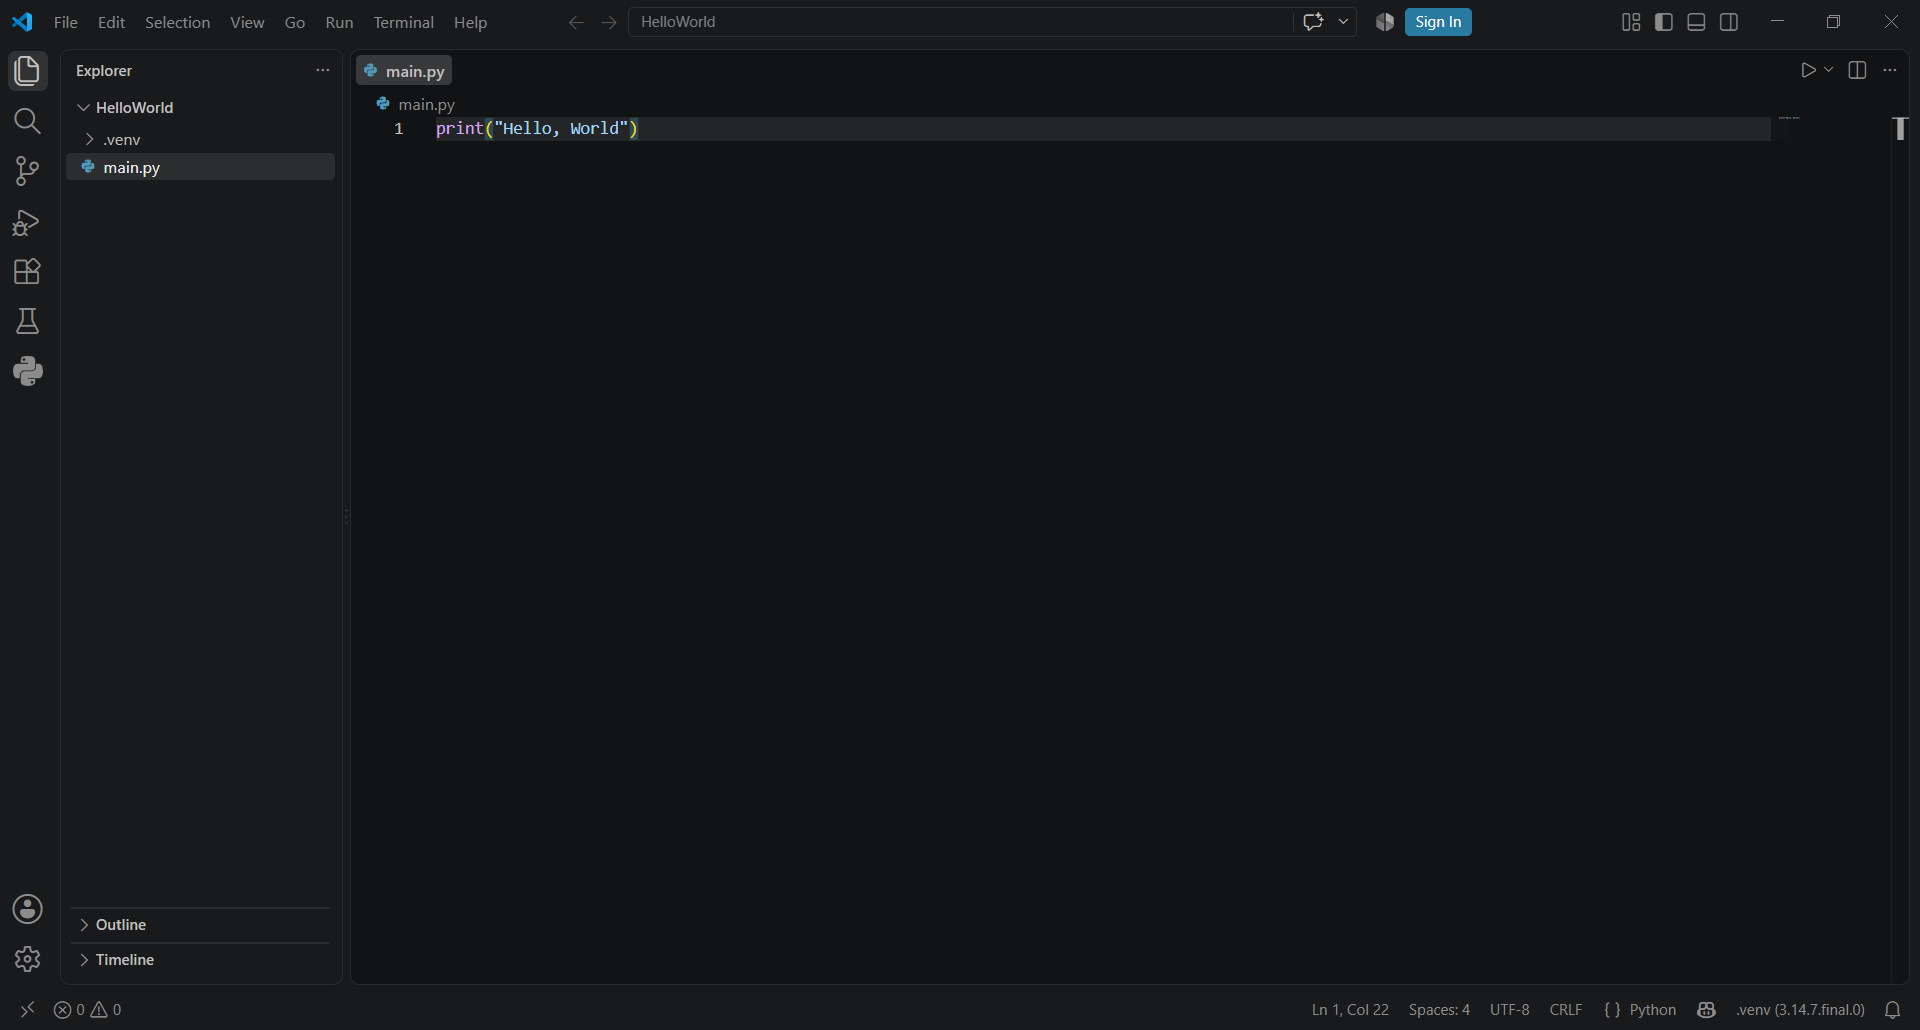The width and height of the screenshot is (1920, 1030).
Task: Toggle the bottom panel visibility
Action: (x=1696, y=22)
